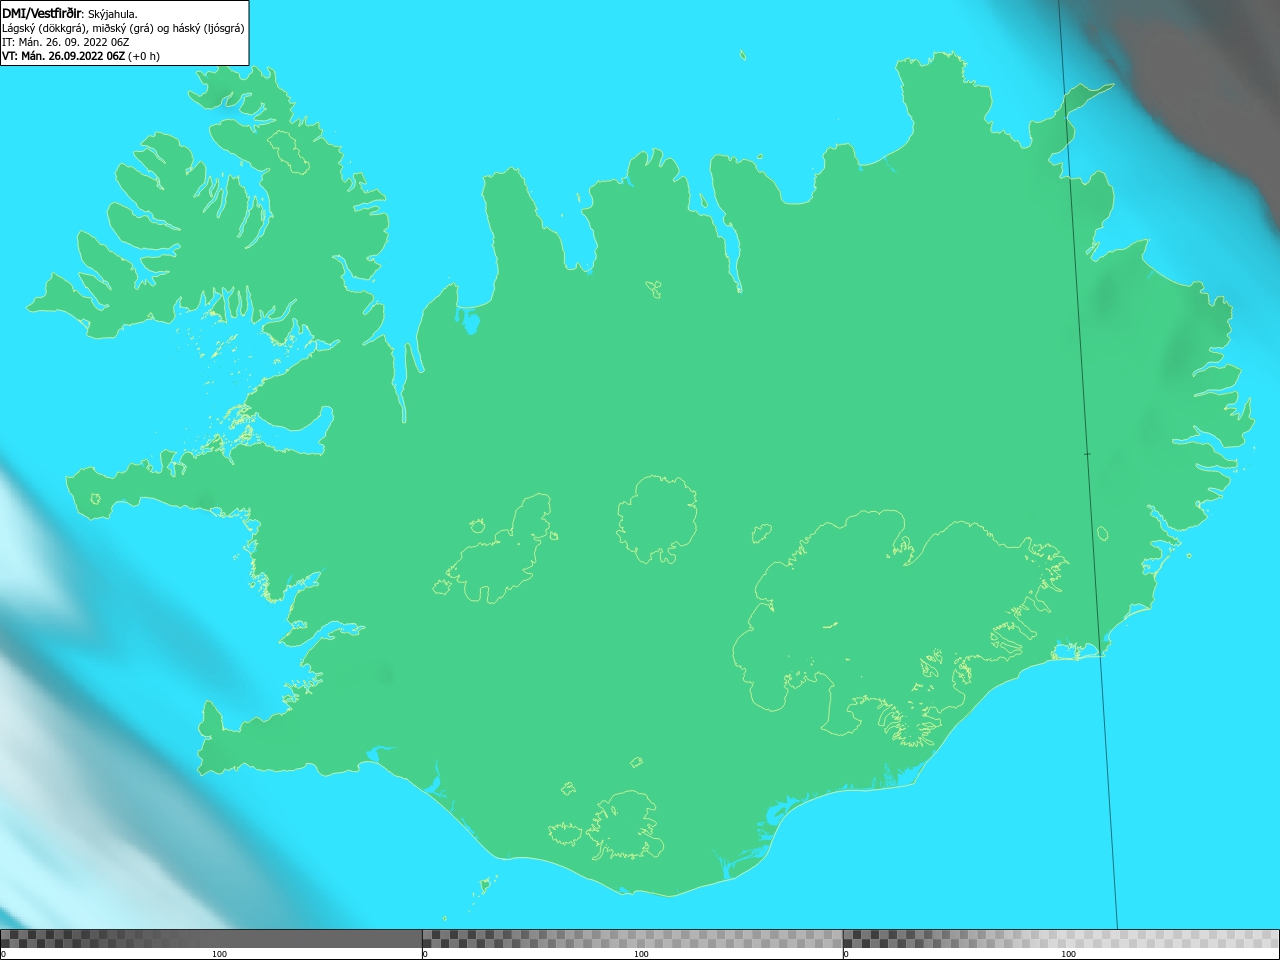Click the round Hofsjökull glacier outline
This screenshot has height=960, width=1280.
pos(657,519)
